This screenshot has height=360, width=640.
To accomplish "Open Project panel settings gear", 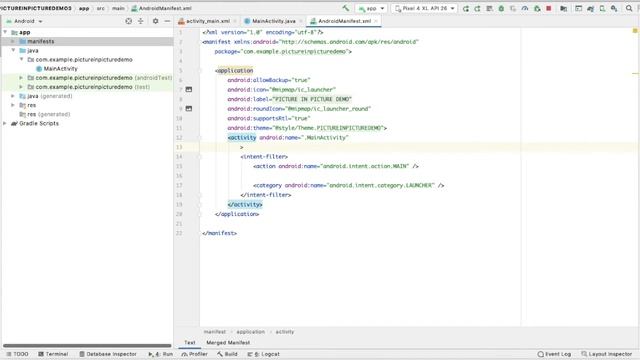I will coord(156,21).
